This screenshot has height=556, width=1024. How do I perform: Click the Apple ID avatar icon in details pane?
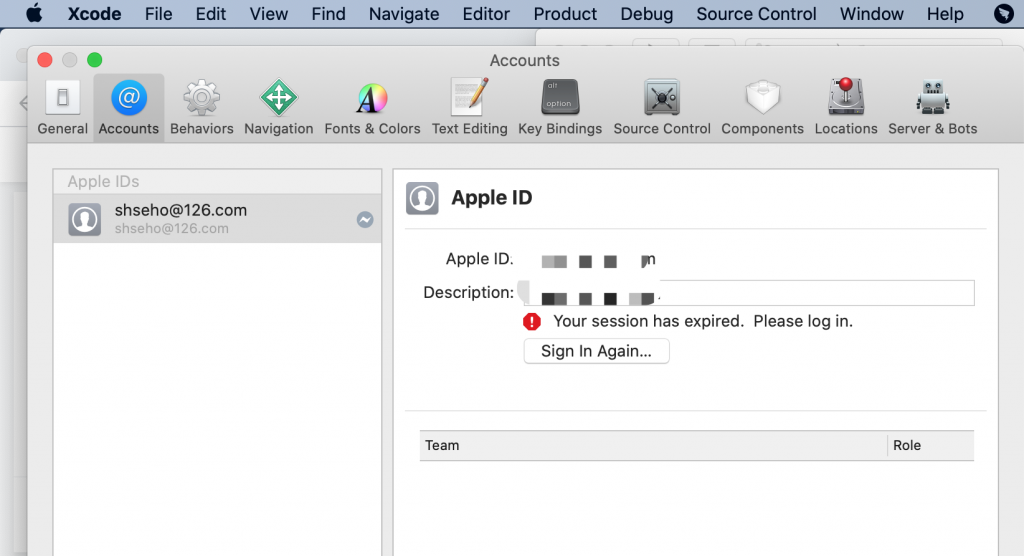pos(422,198)
